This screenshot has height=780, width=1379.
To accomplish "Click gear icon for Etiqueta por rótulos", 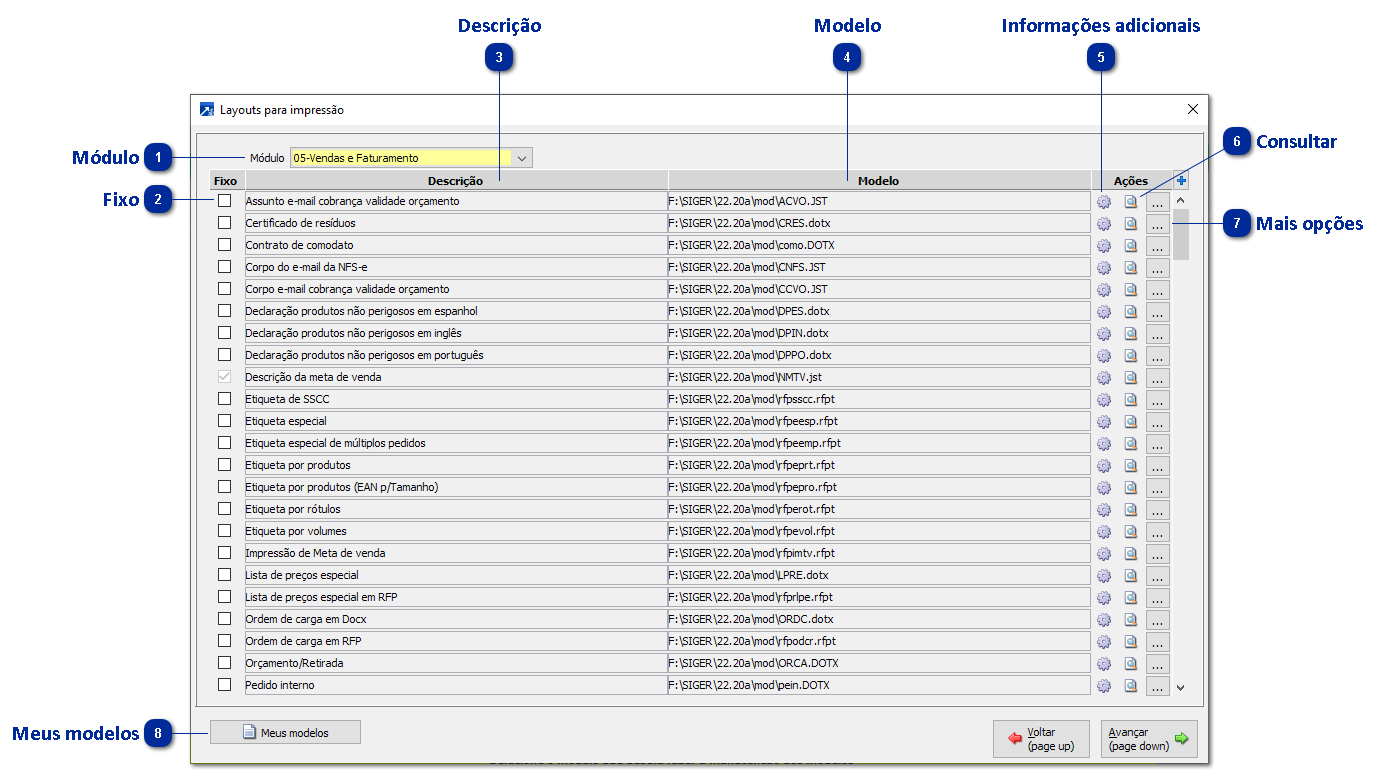I will point(1104,510).
